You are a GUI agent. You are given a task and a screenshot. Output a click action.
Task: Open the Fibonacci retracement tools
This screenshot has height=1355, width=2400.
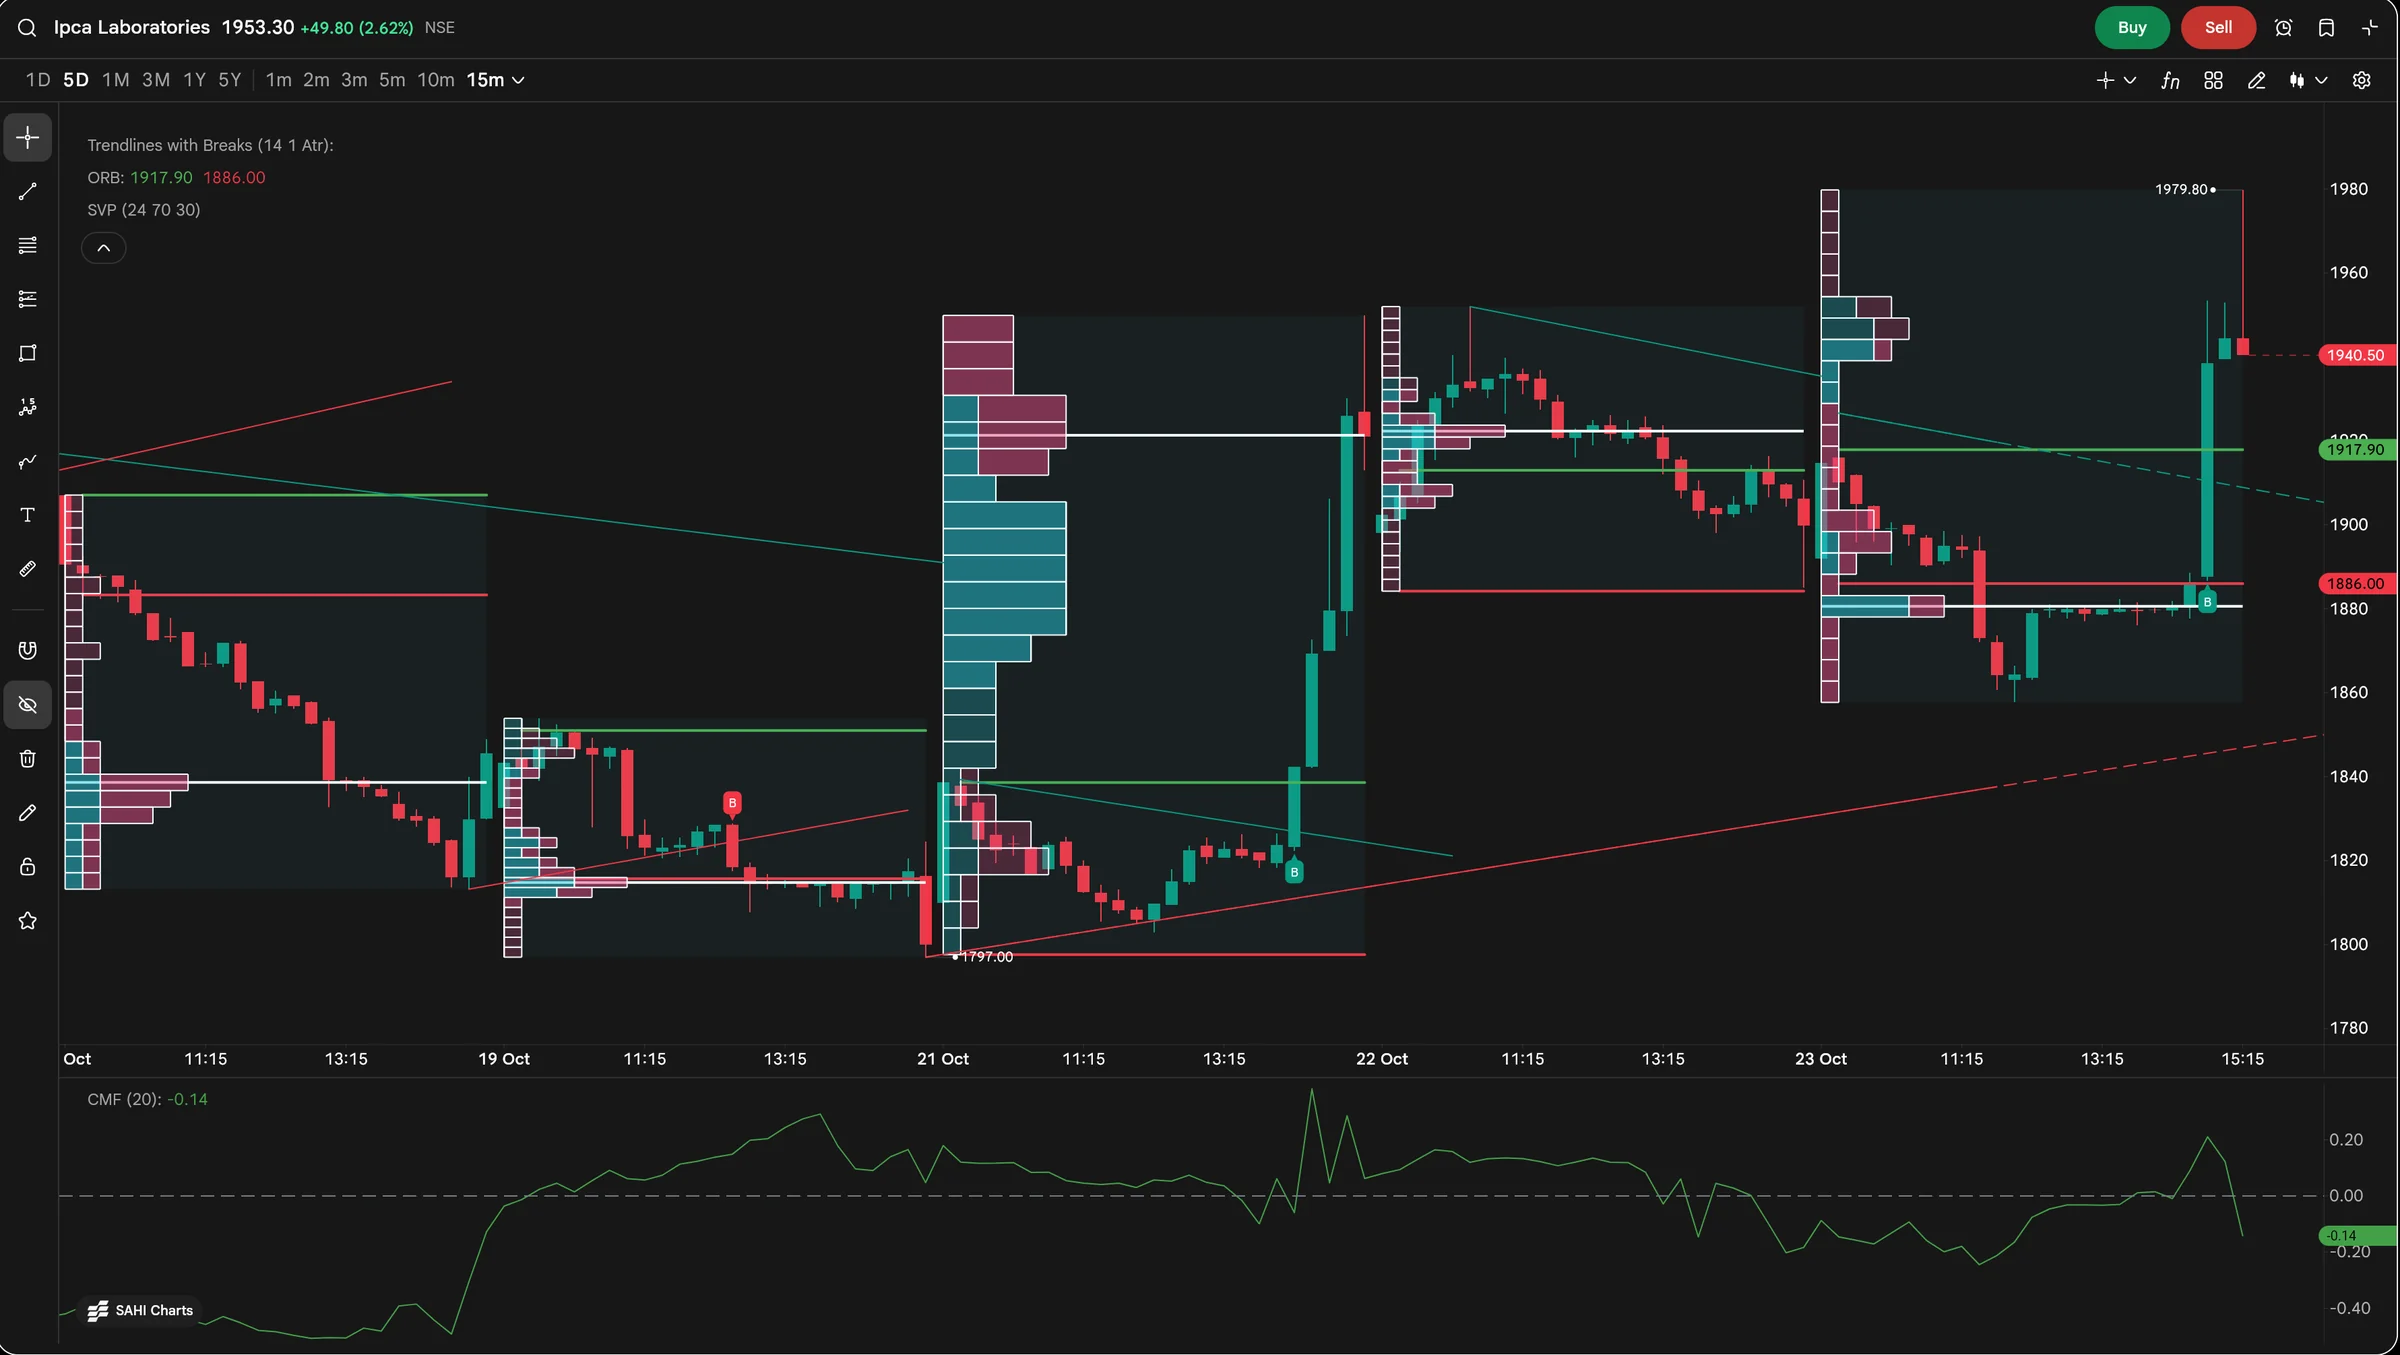click(28, 299)
